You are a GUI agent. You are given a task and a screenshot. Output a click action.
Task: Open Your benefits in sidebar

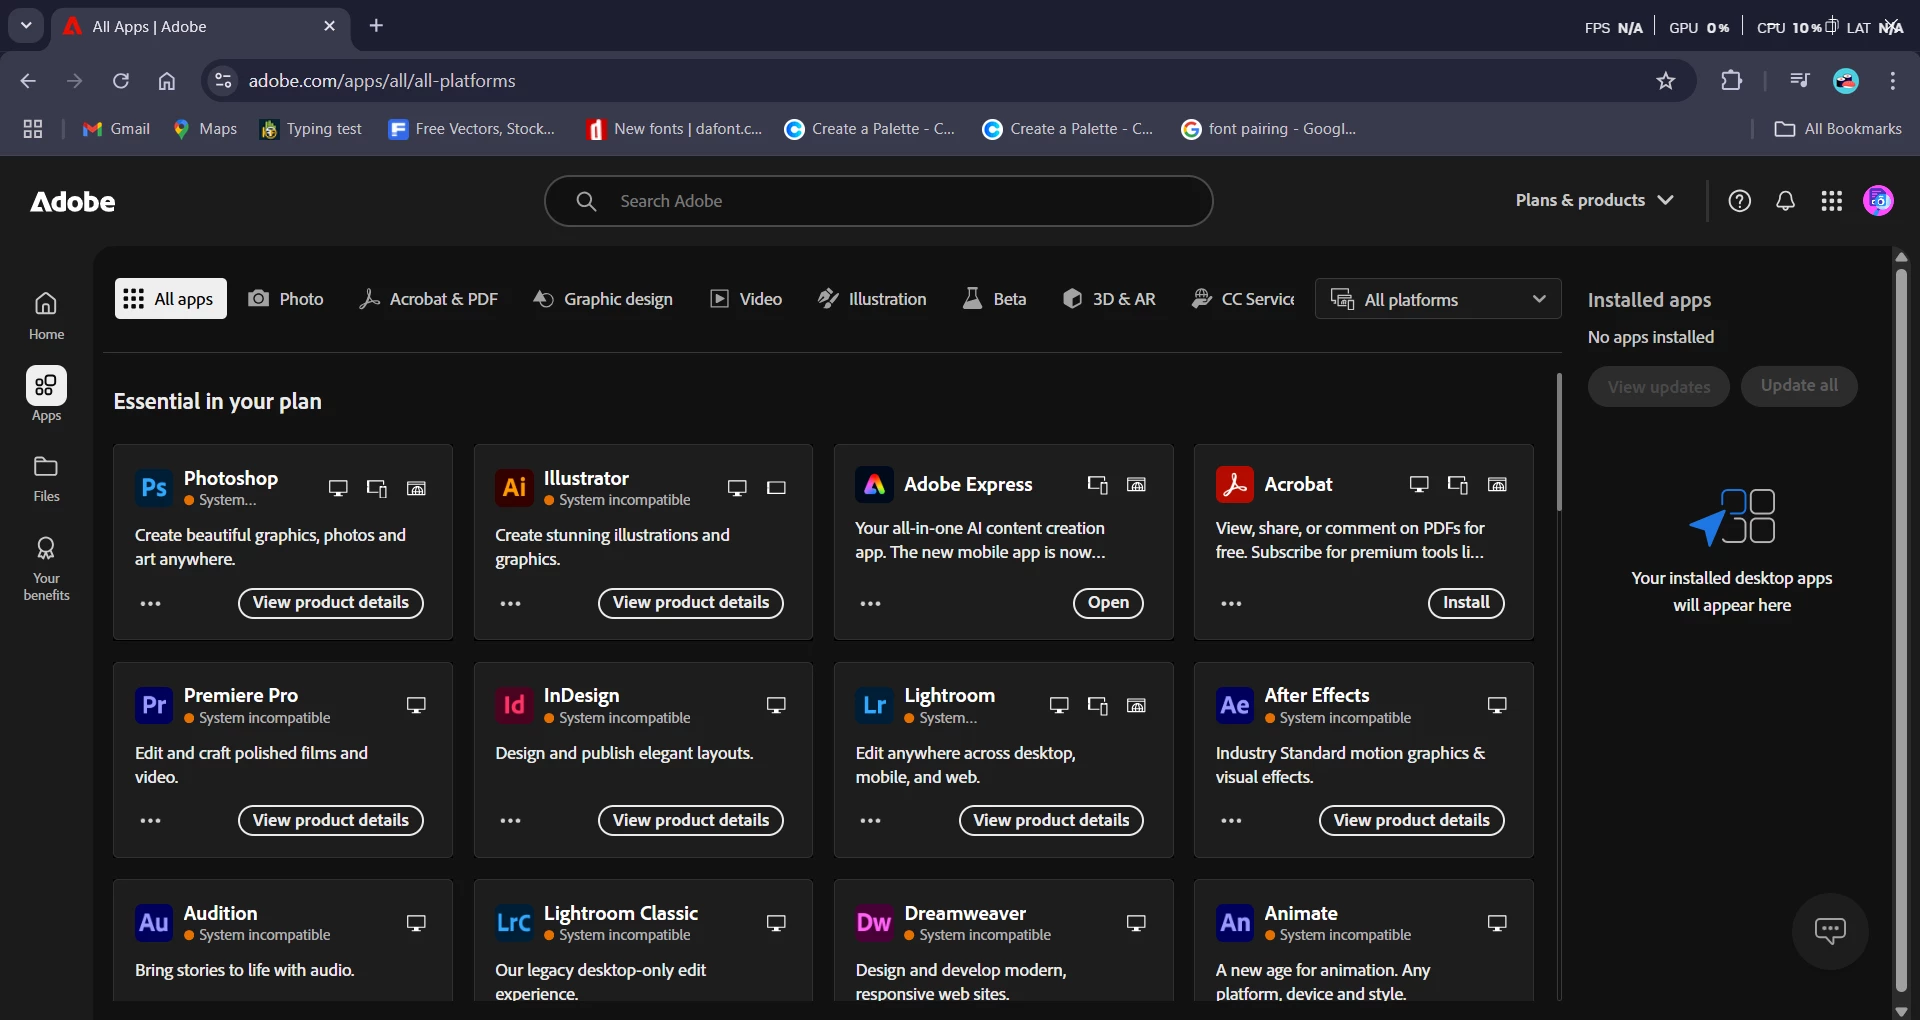(46, 568)
